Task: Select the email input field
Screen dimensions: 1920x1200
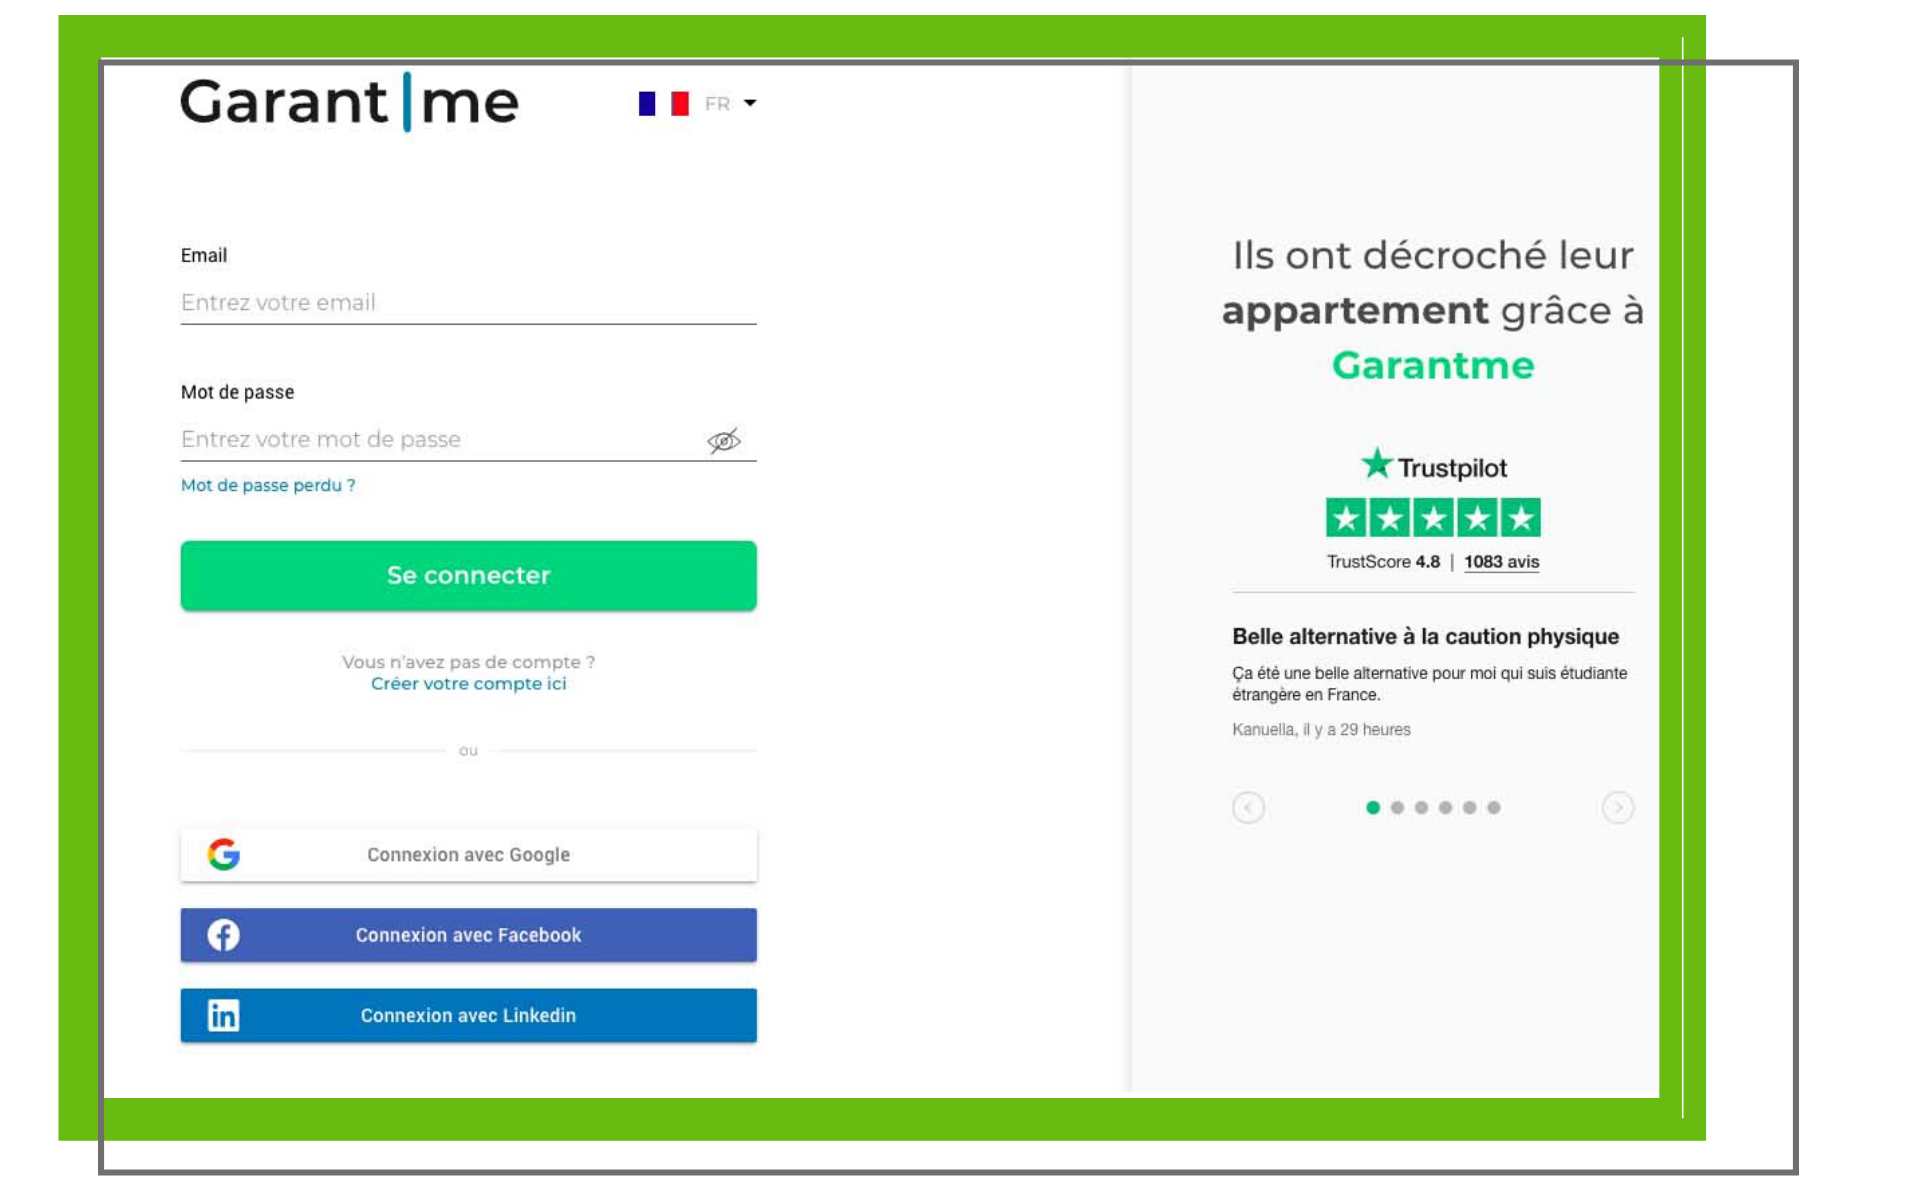Action: pos(469,301)
